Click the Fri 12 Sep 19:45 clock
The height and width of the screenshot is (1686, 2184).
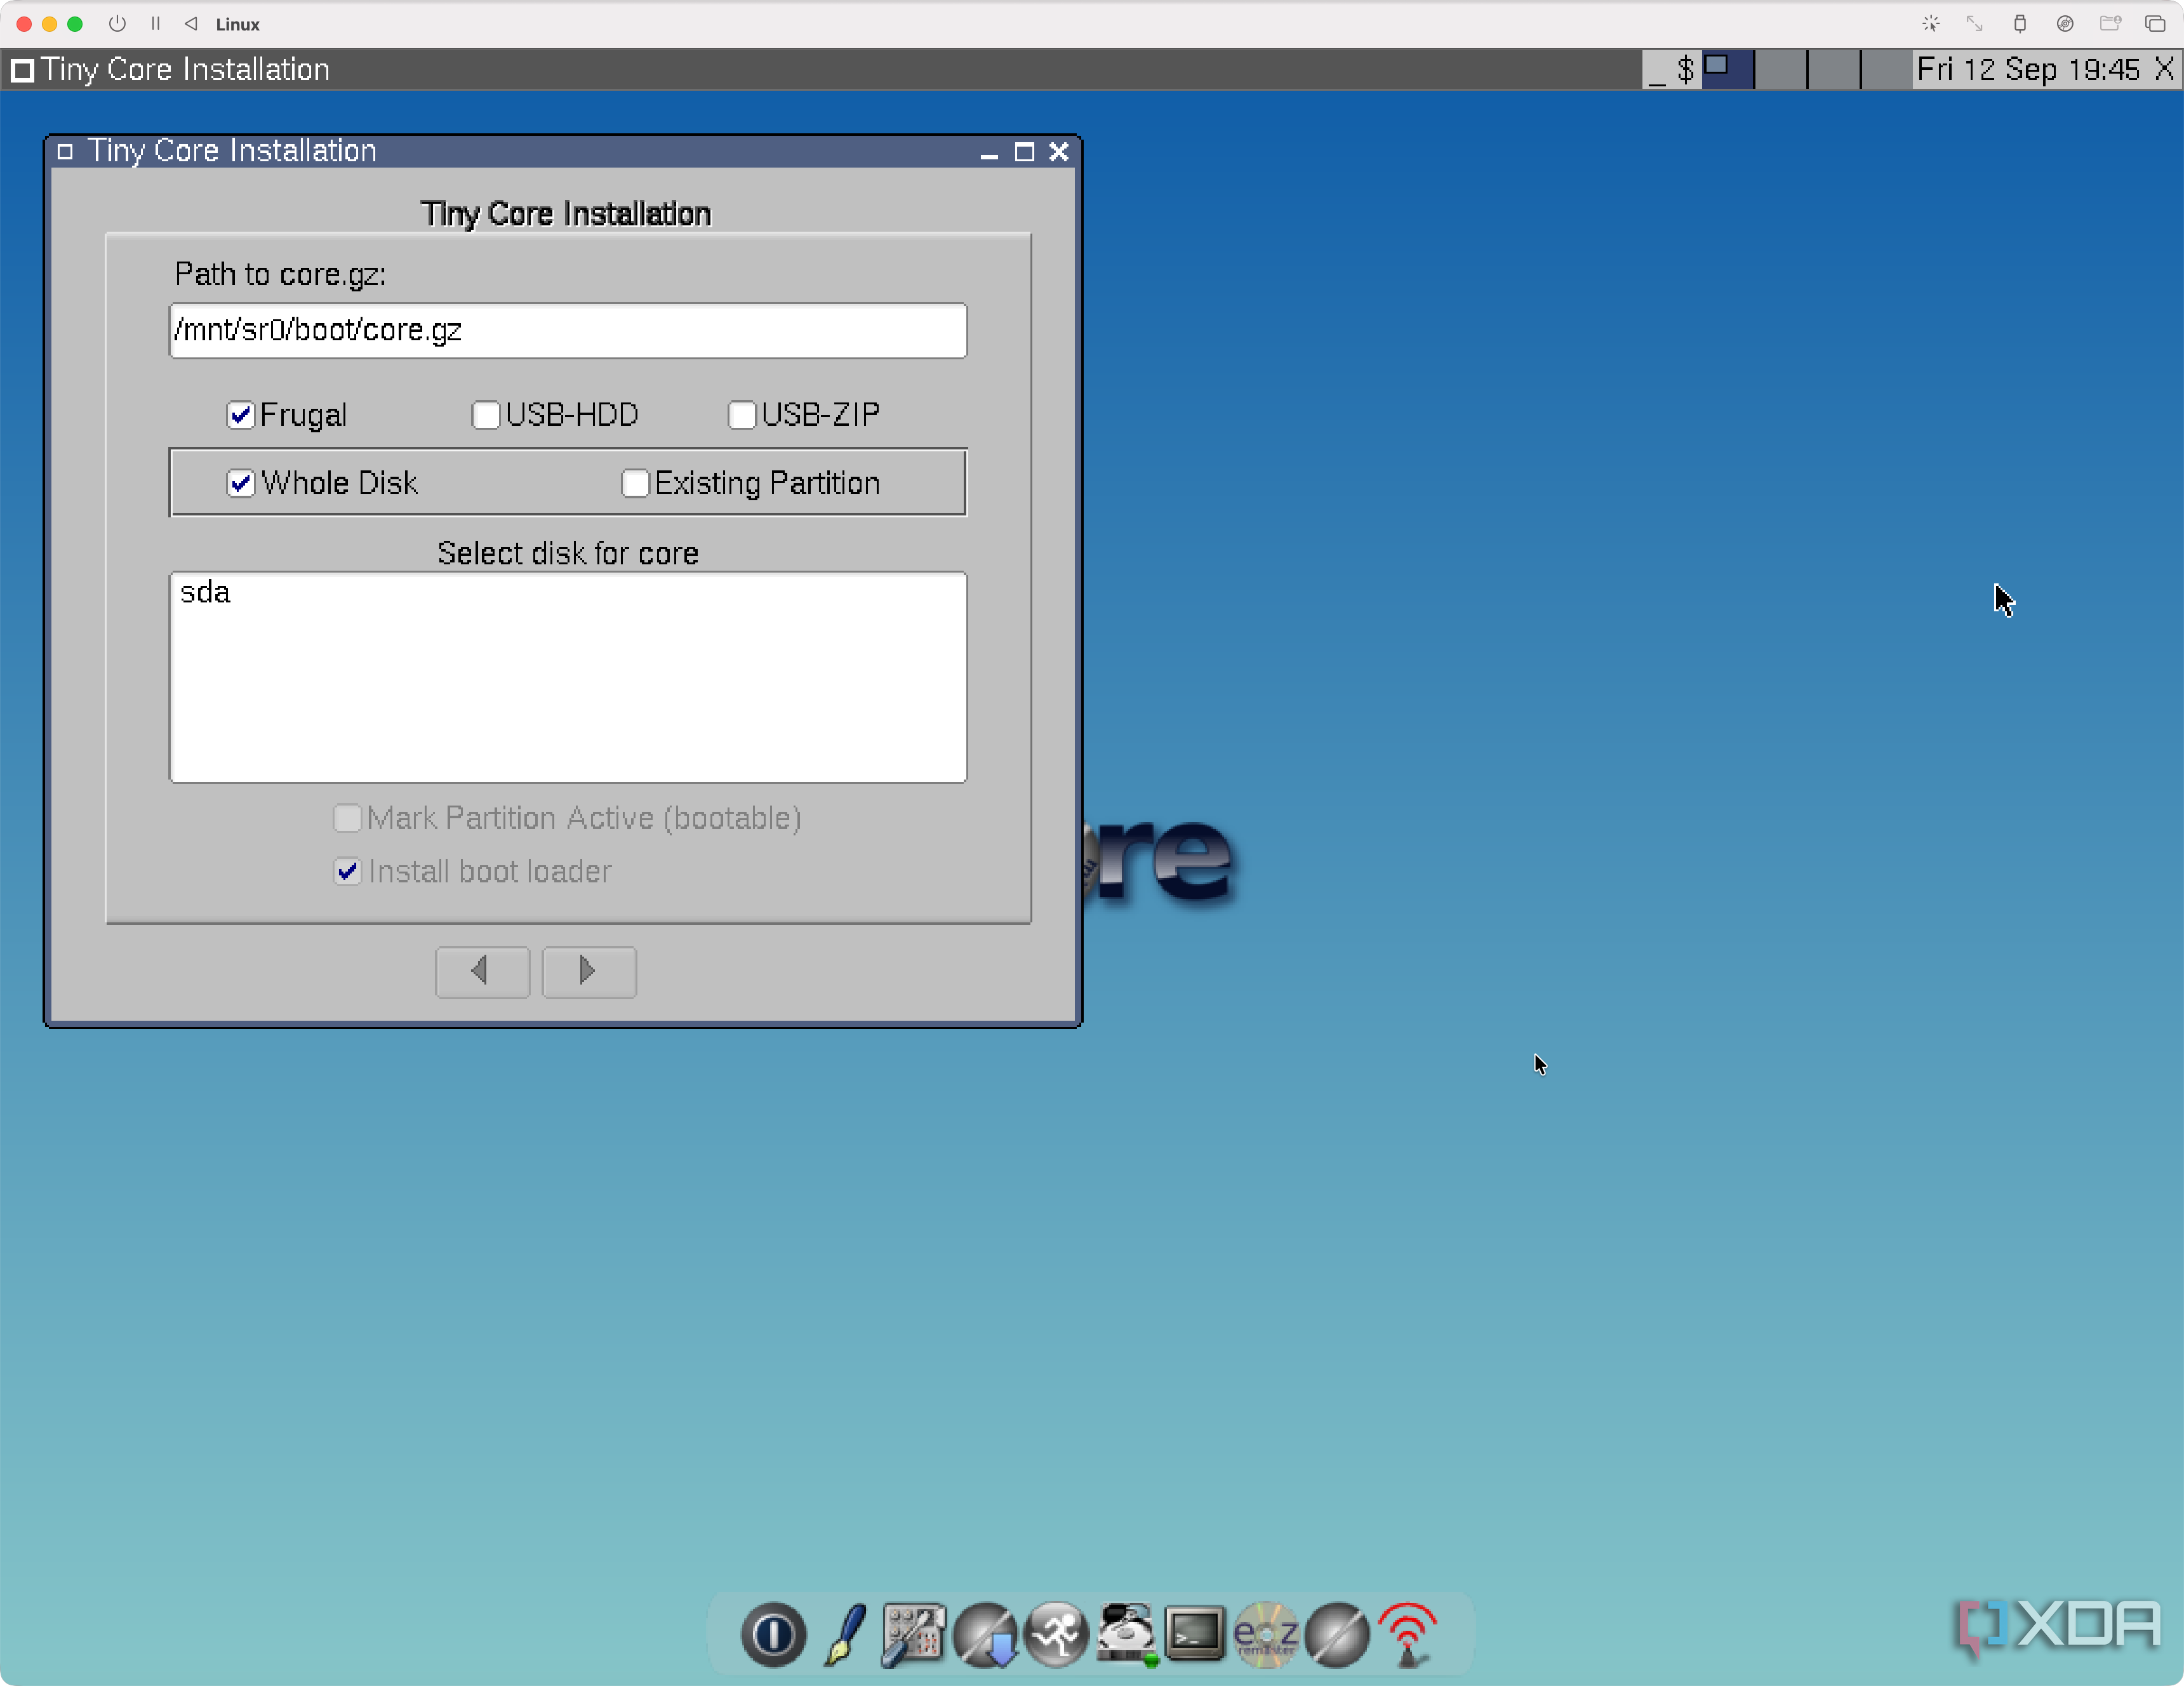pyautogui.click(x=2028, y=69)
